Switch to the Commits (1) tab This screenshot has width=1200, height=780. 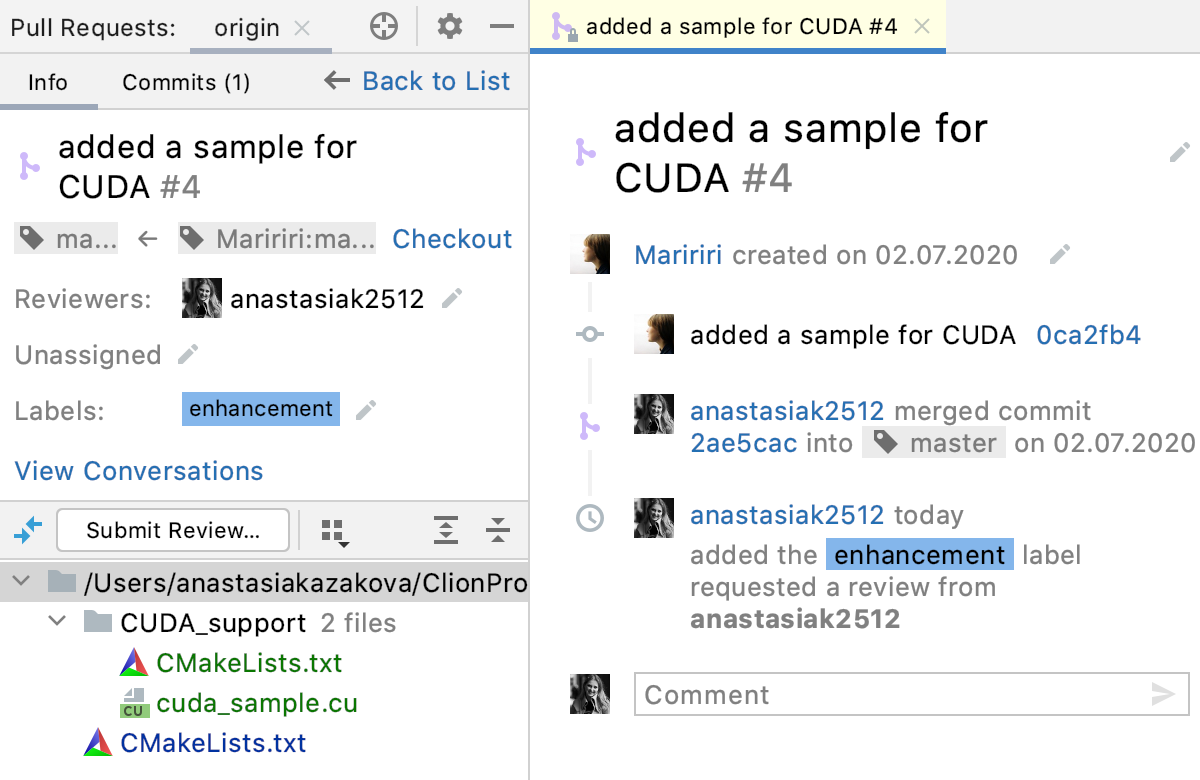pos(186,82)
